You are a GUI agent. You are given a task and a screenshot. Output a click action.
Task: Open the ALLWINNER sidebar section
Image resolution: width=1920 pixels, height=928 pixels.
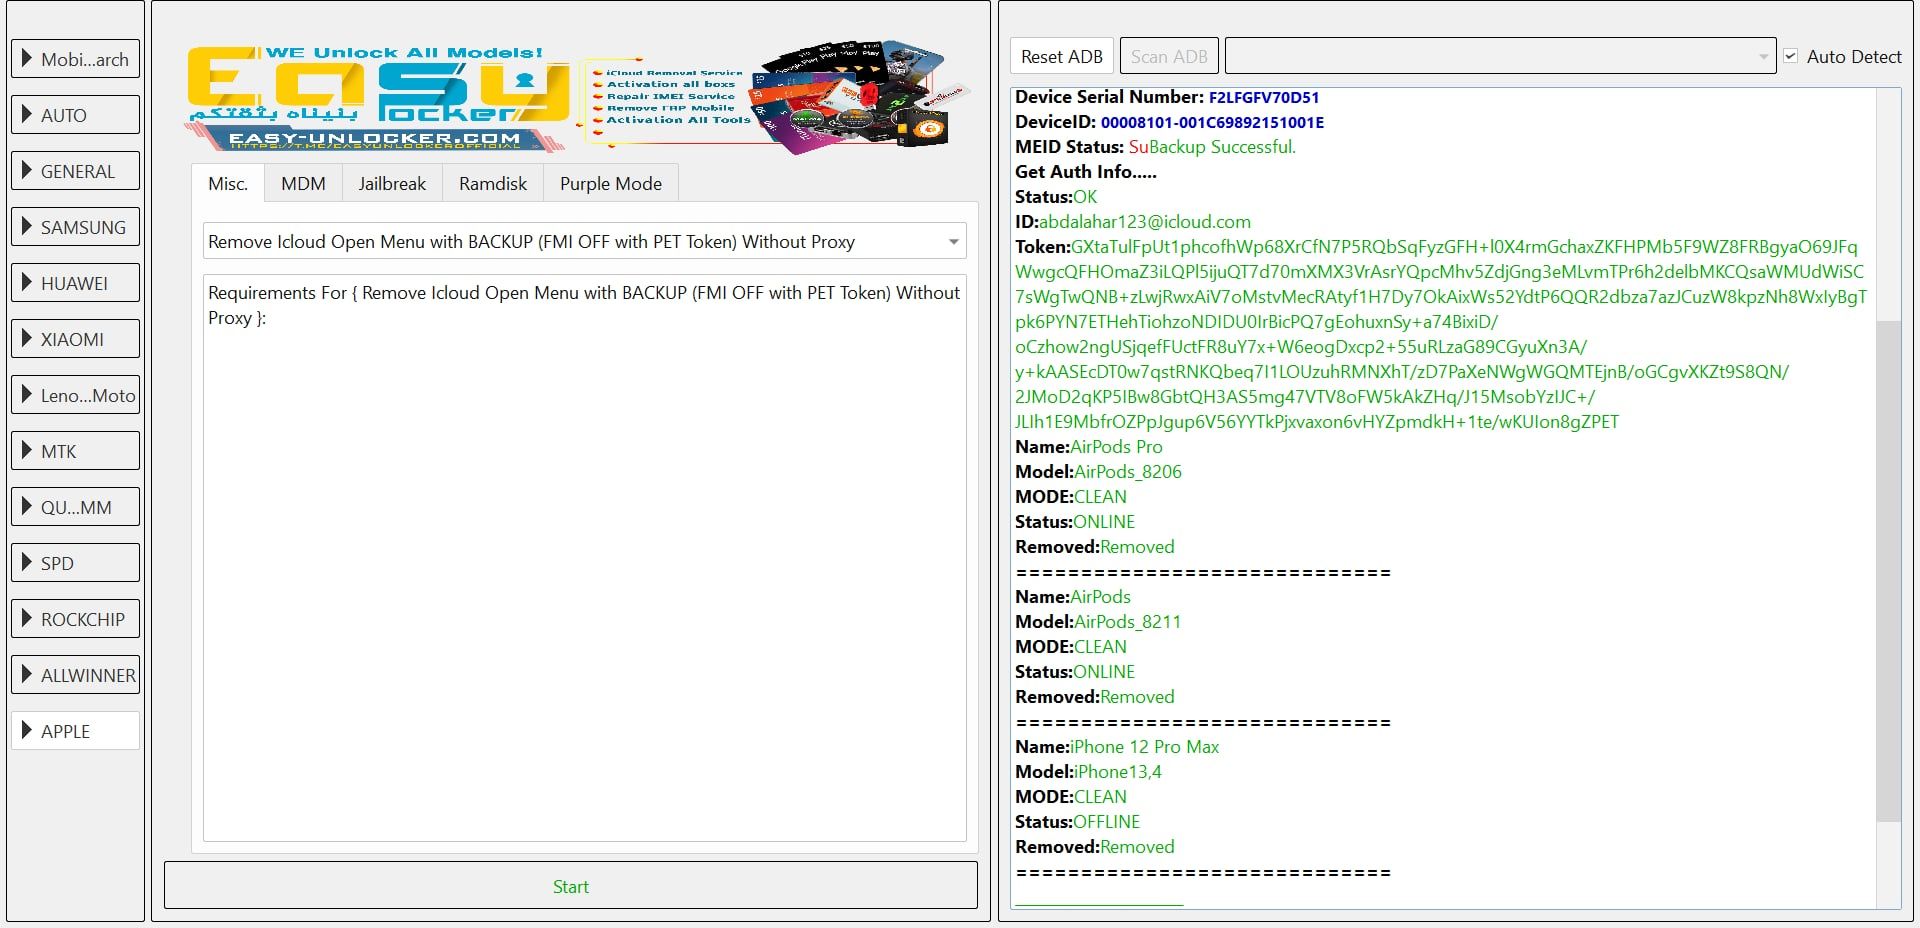point(75,675)
